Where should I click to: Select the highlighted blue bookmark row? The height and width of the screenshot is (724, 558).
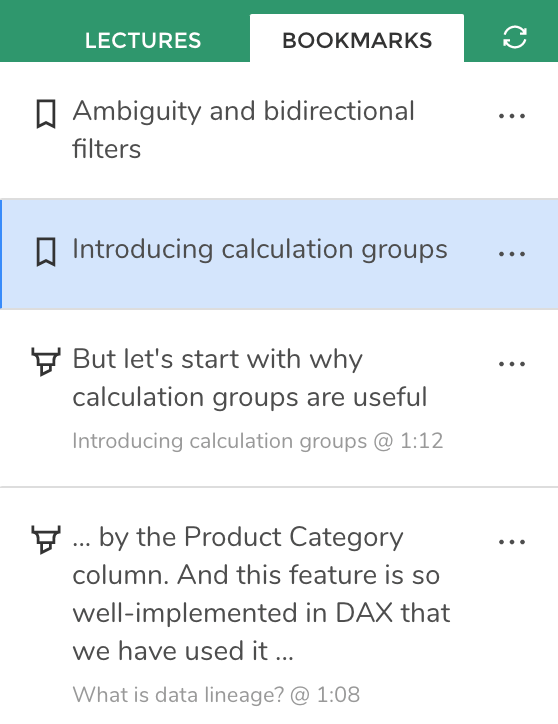point(279,254)
